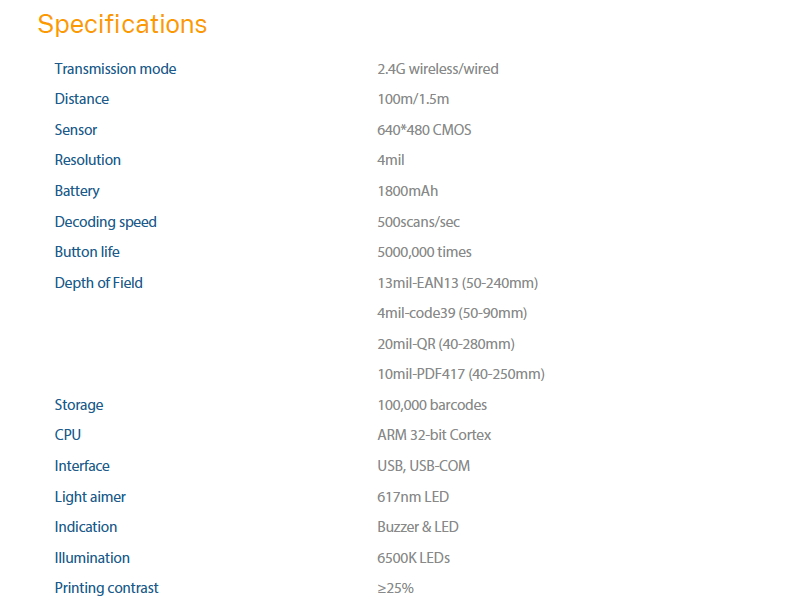Select the USB, USB-COM interface value
Screen dimensions: 810x600
tap(423, 466)
